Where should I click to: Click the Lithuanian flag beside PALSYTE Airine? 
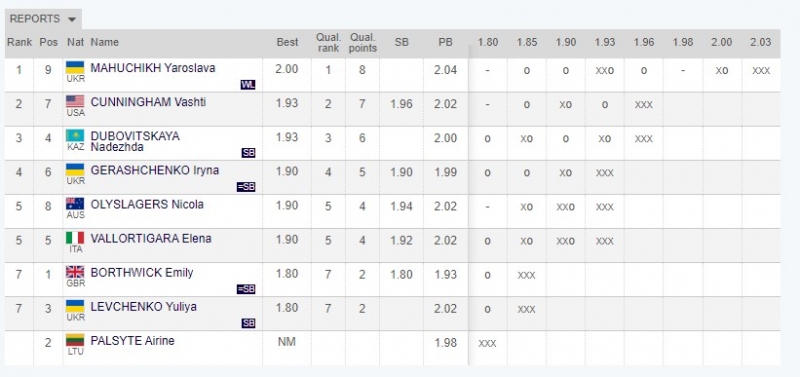[75, 340]
